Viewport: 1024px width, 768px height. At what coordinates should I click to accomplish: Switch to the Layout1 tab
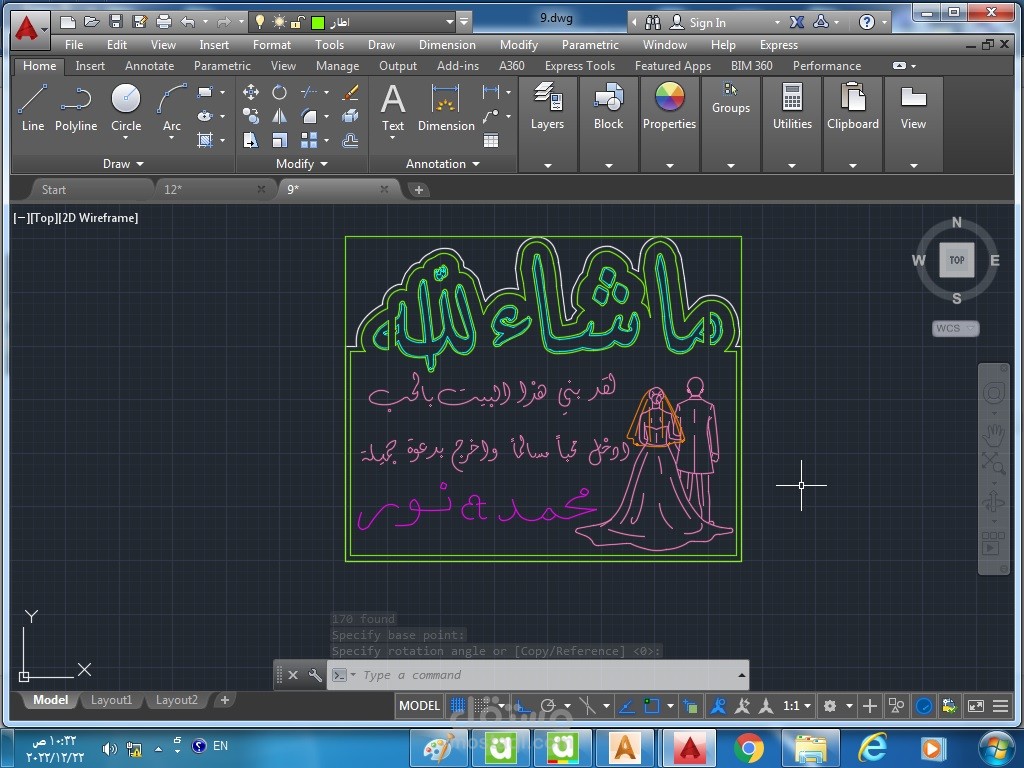click(111, 700)
